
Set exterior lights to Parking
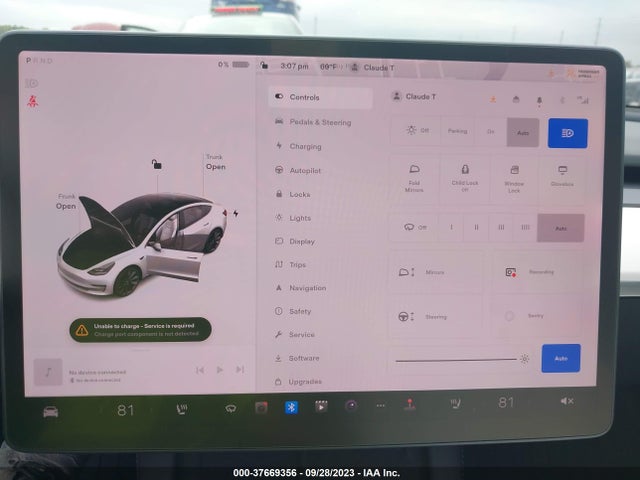[457, 131]
